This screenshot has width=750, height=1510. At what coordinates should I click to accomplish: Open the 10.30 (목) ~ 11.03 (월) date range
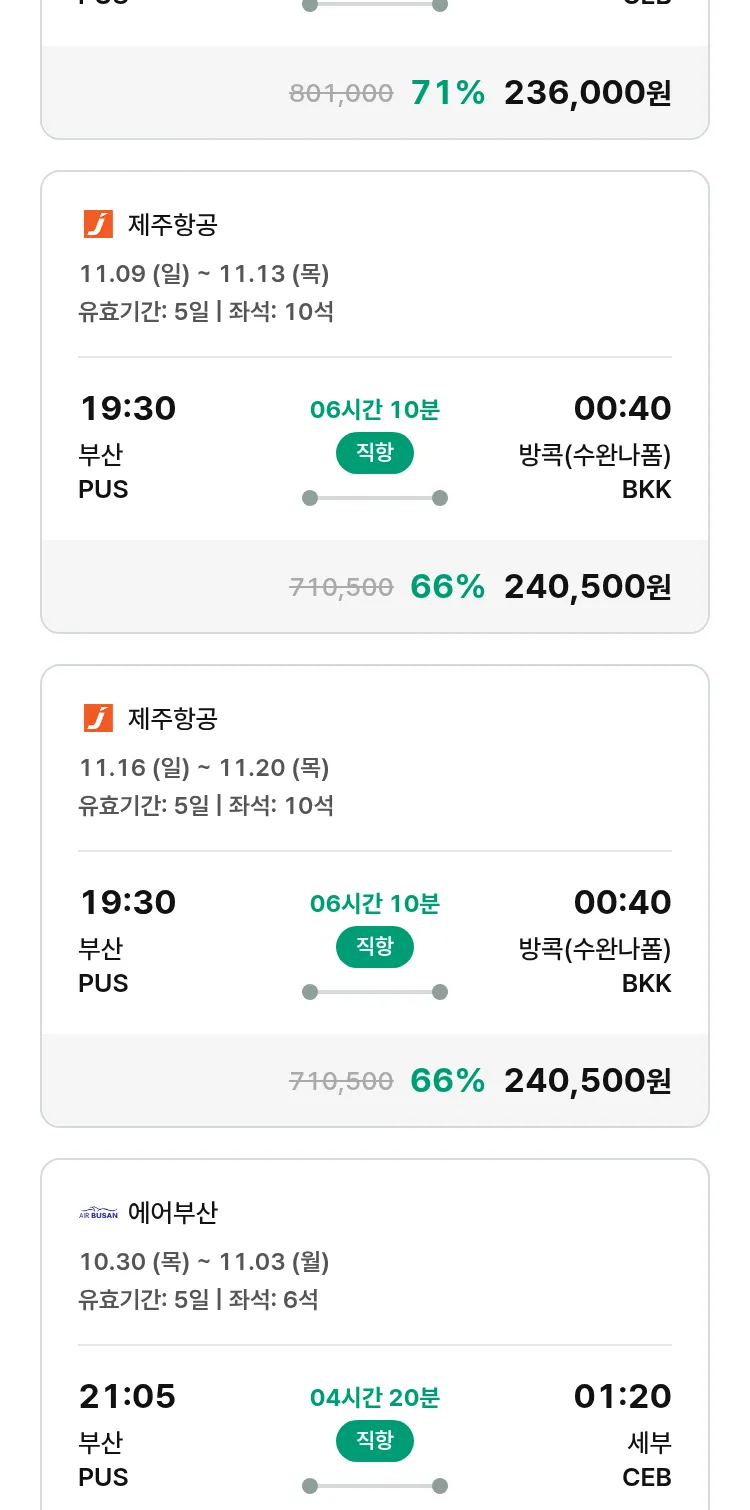(204, 1261)
